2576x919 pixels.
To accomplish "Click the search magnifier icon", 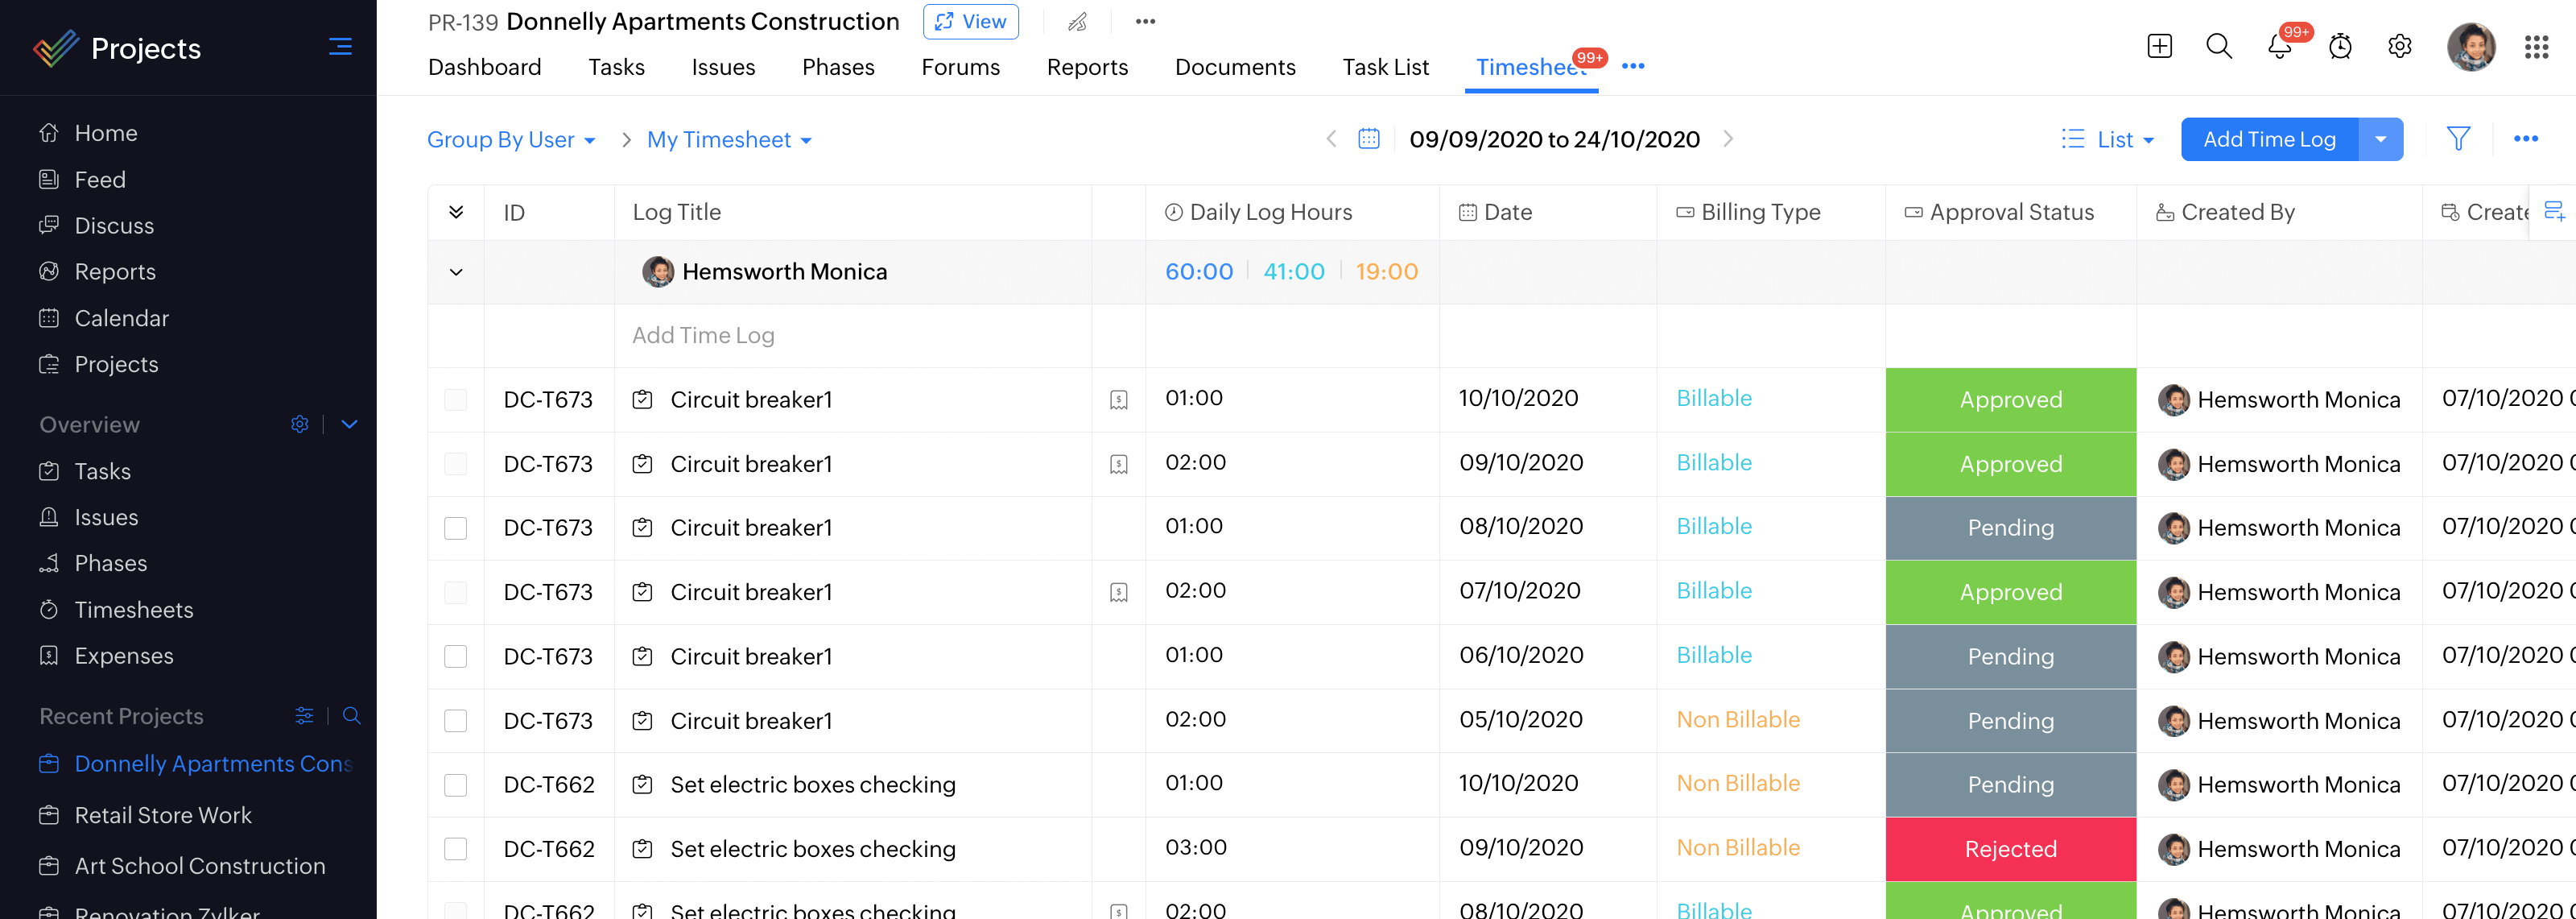I will coord(2218,46).
